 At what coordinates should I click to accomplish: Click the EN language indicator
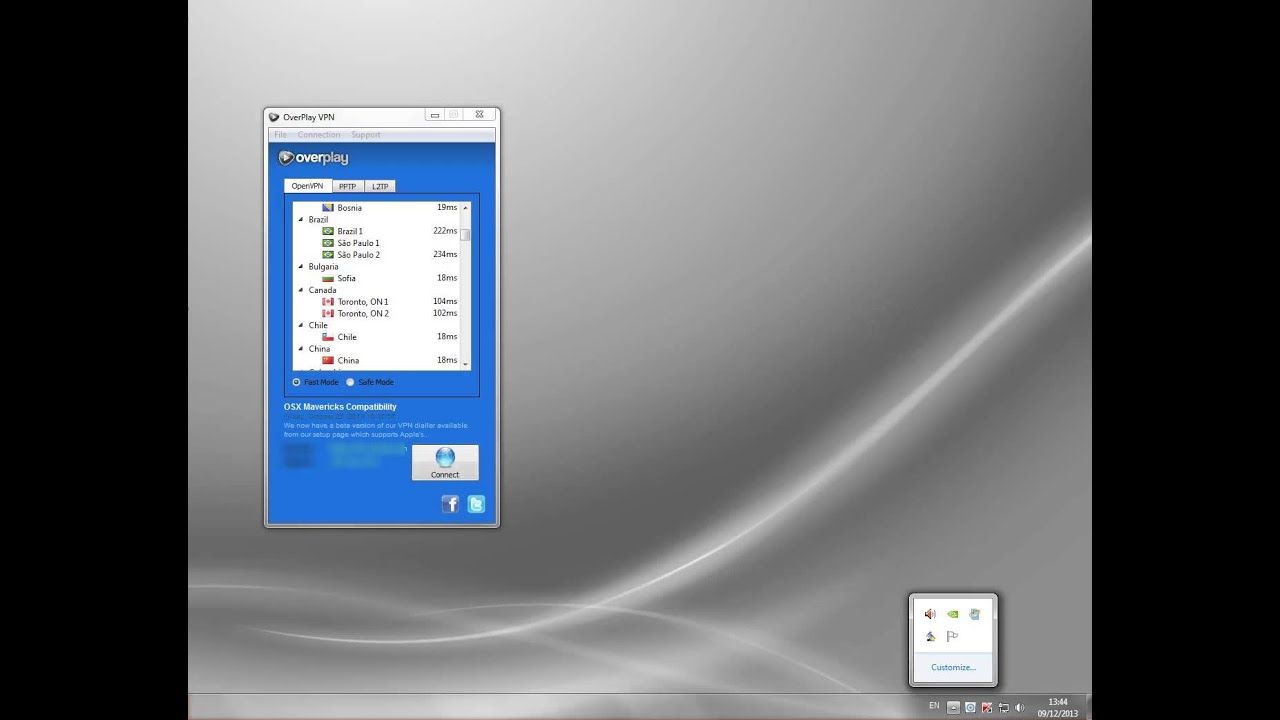934,706
